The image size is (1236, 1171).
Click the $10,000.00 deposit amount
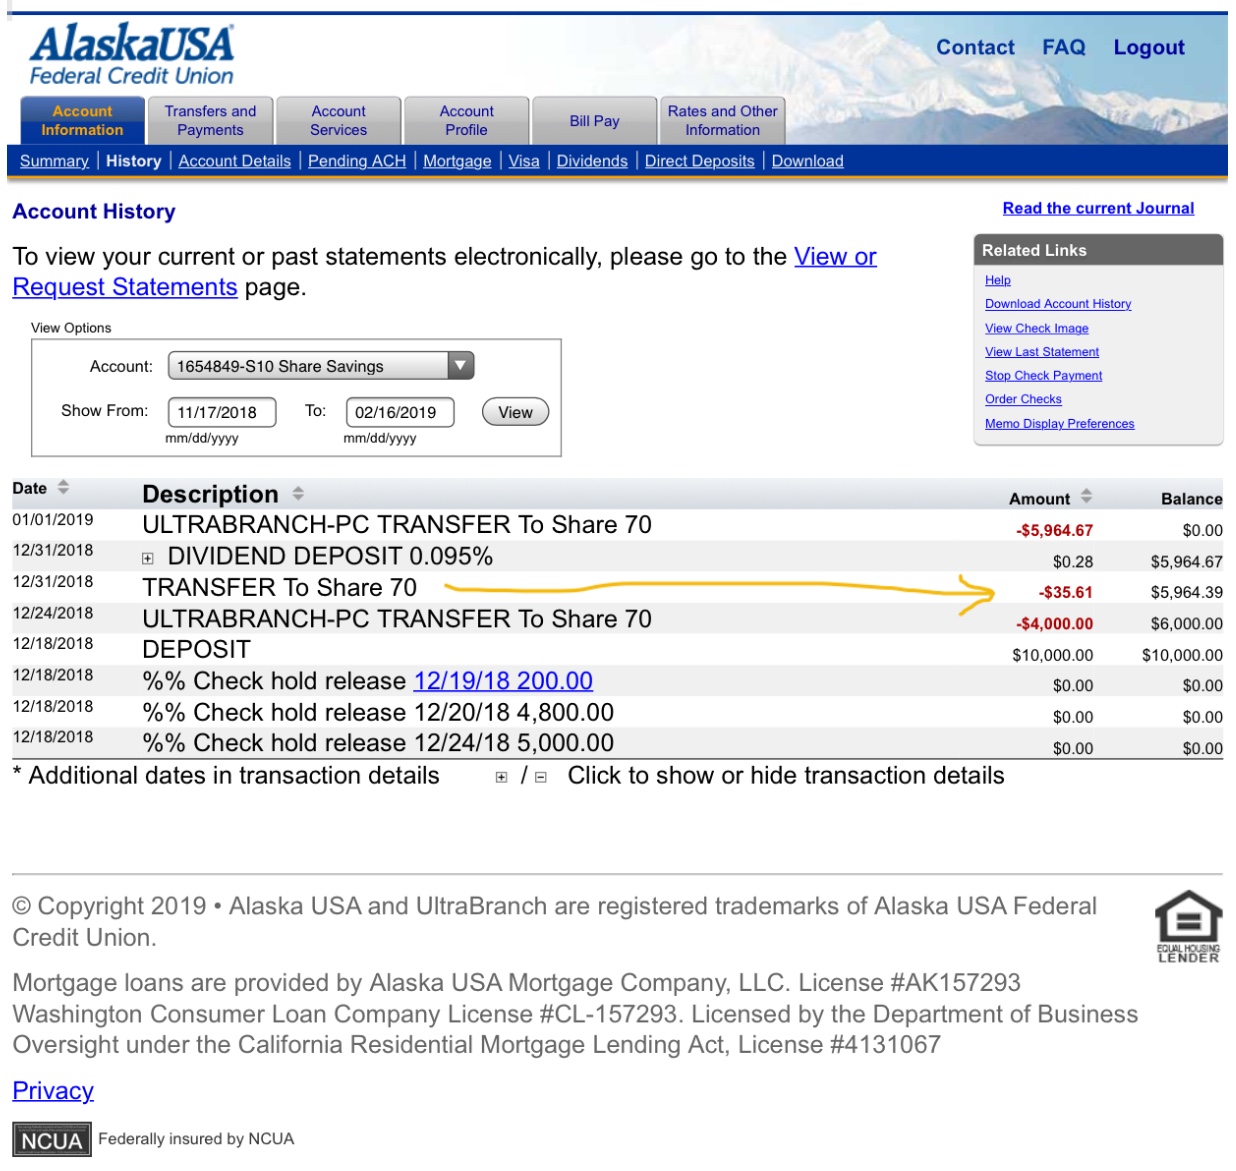pos(1053,655)
